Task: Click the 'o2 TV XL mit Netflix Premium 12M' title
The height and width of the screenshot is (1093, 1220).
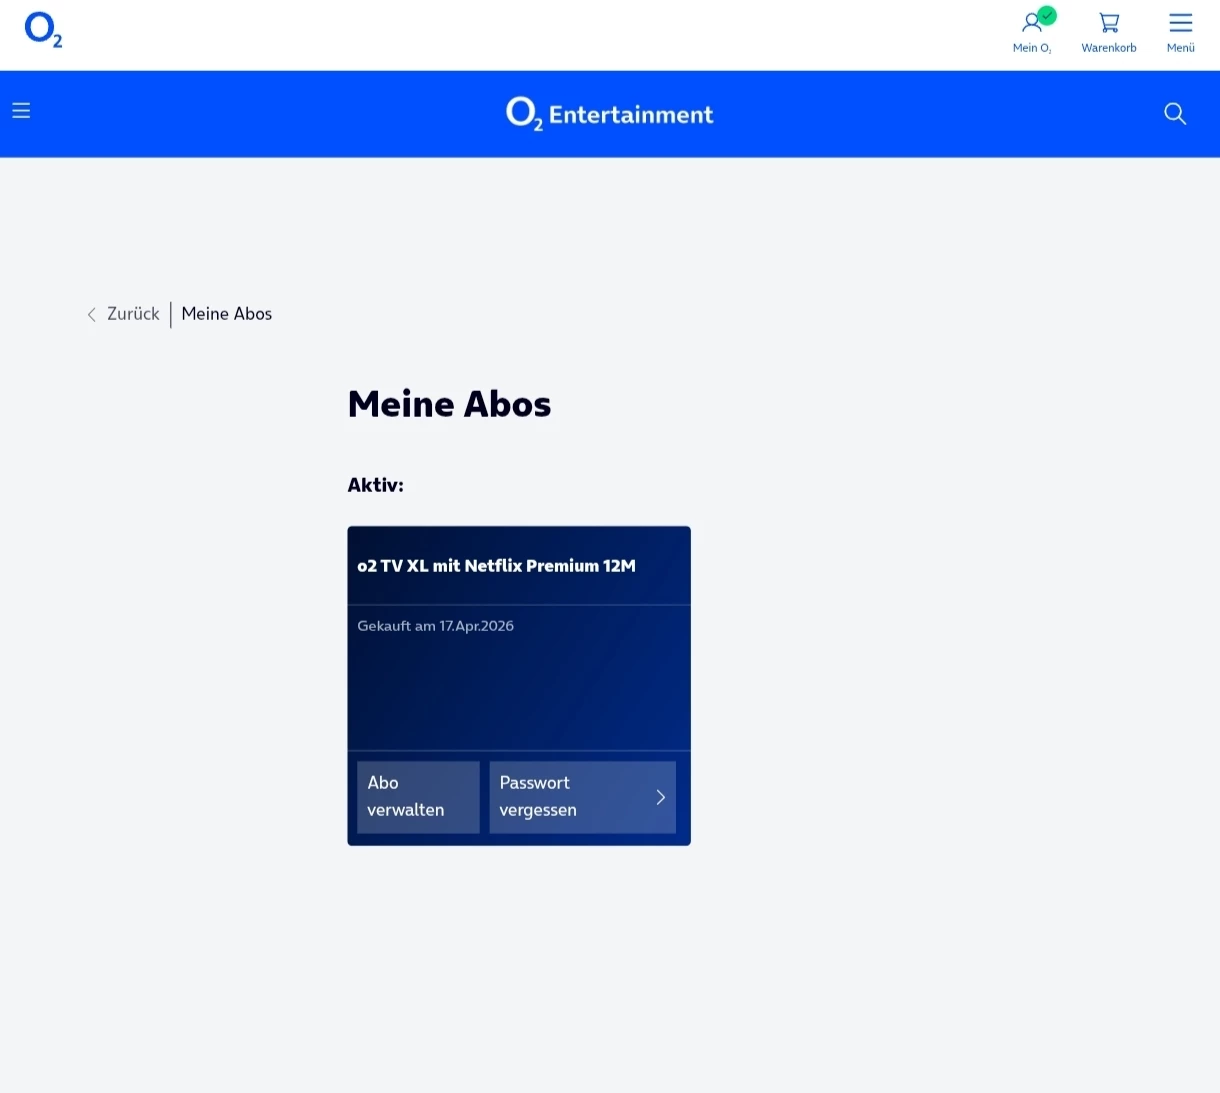Action: (x=496, y=566)
